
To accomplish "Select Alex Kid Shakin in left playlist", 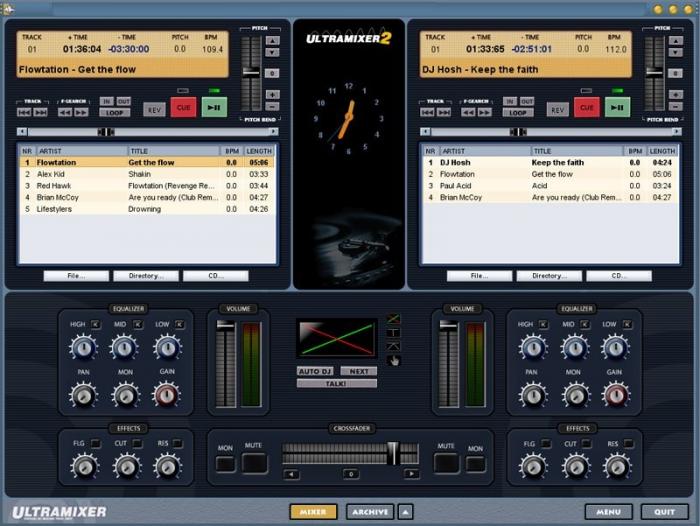I will [x=147, y=174].
